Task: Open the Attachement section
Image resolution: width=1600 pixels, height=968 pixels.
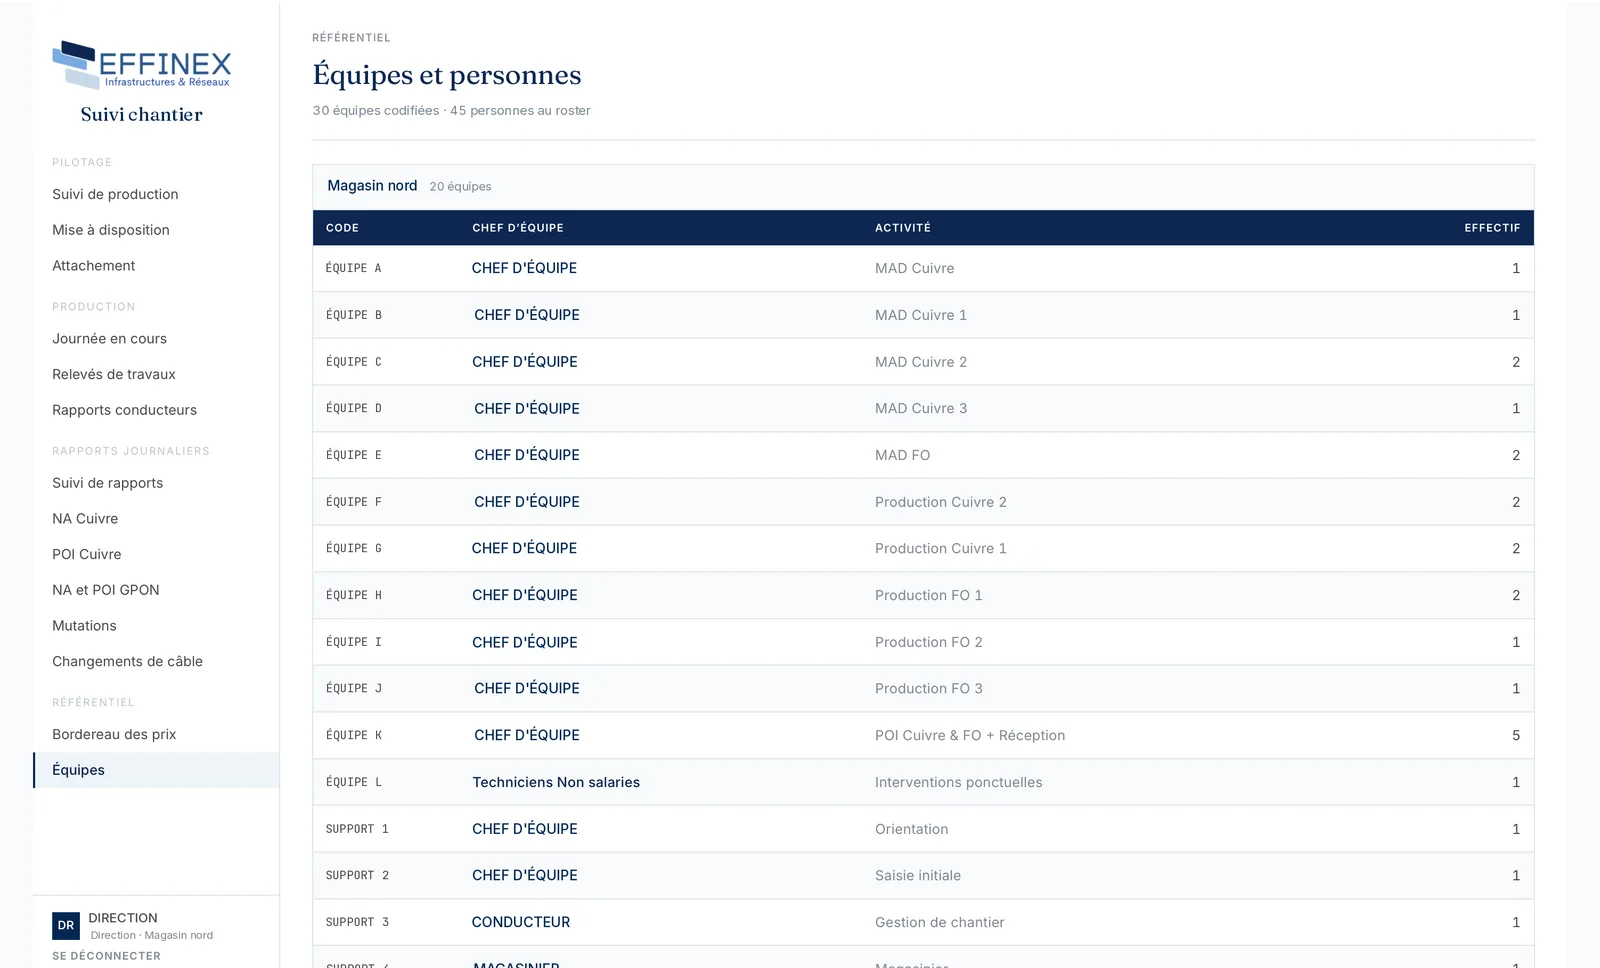Action: [93, 266]
